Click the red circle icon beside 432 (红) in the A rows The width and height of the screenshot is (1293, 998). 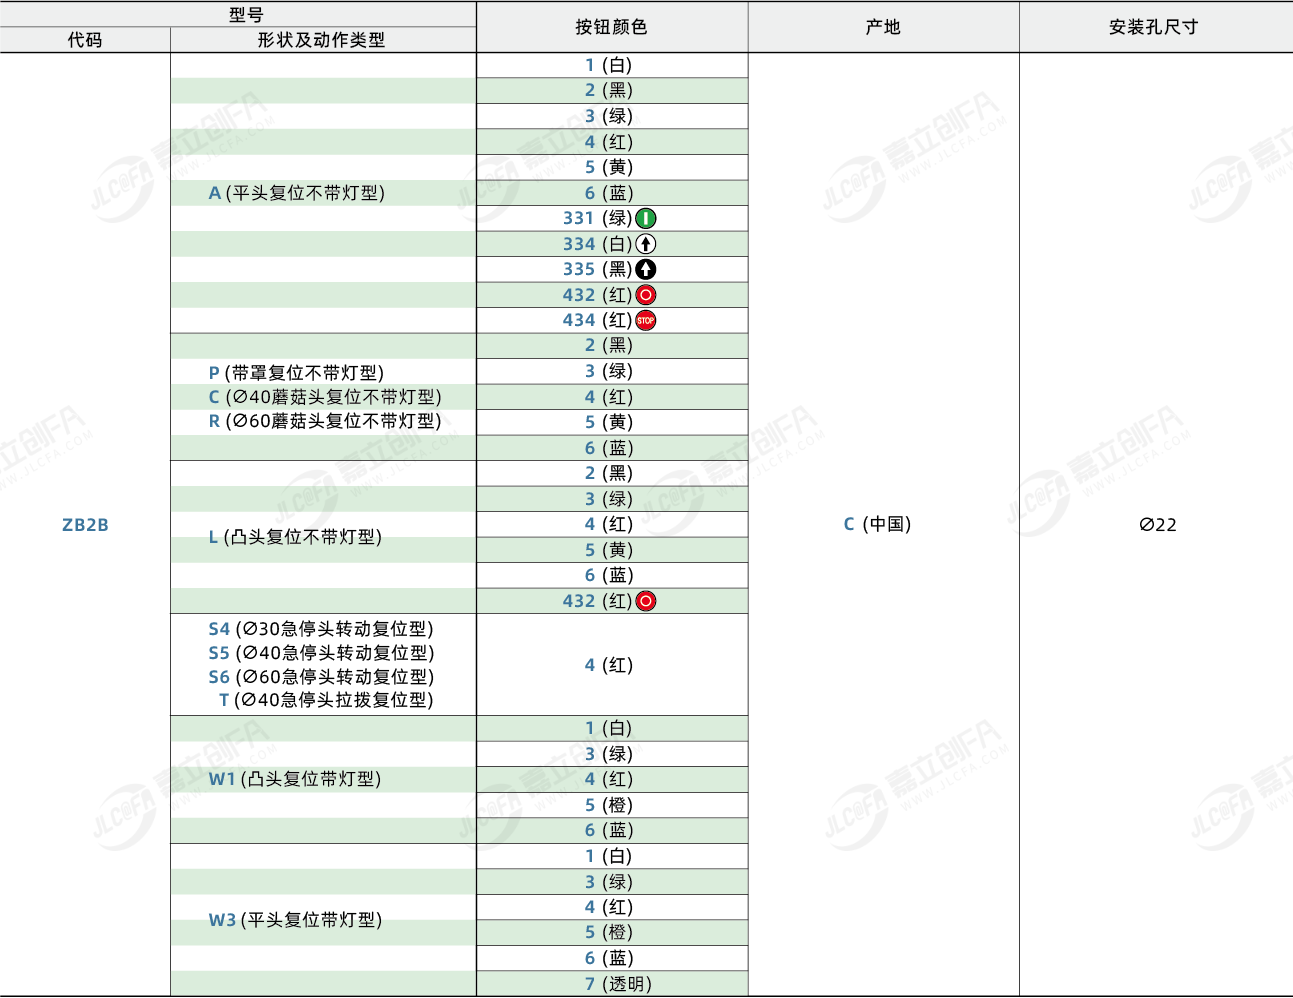[x=646, y=295]
